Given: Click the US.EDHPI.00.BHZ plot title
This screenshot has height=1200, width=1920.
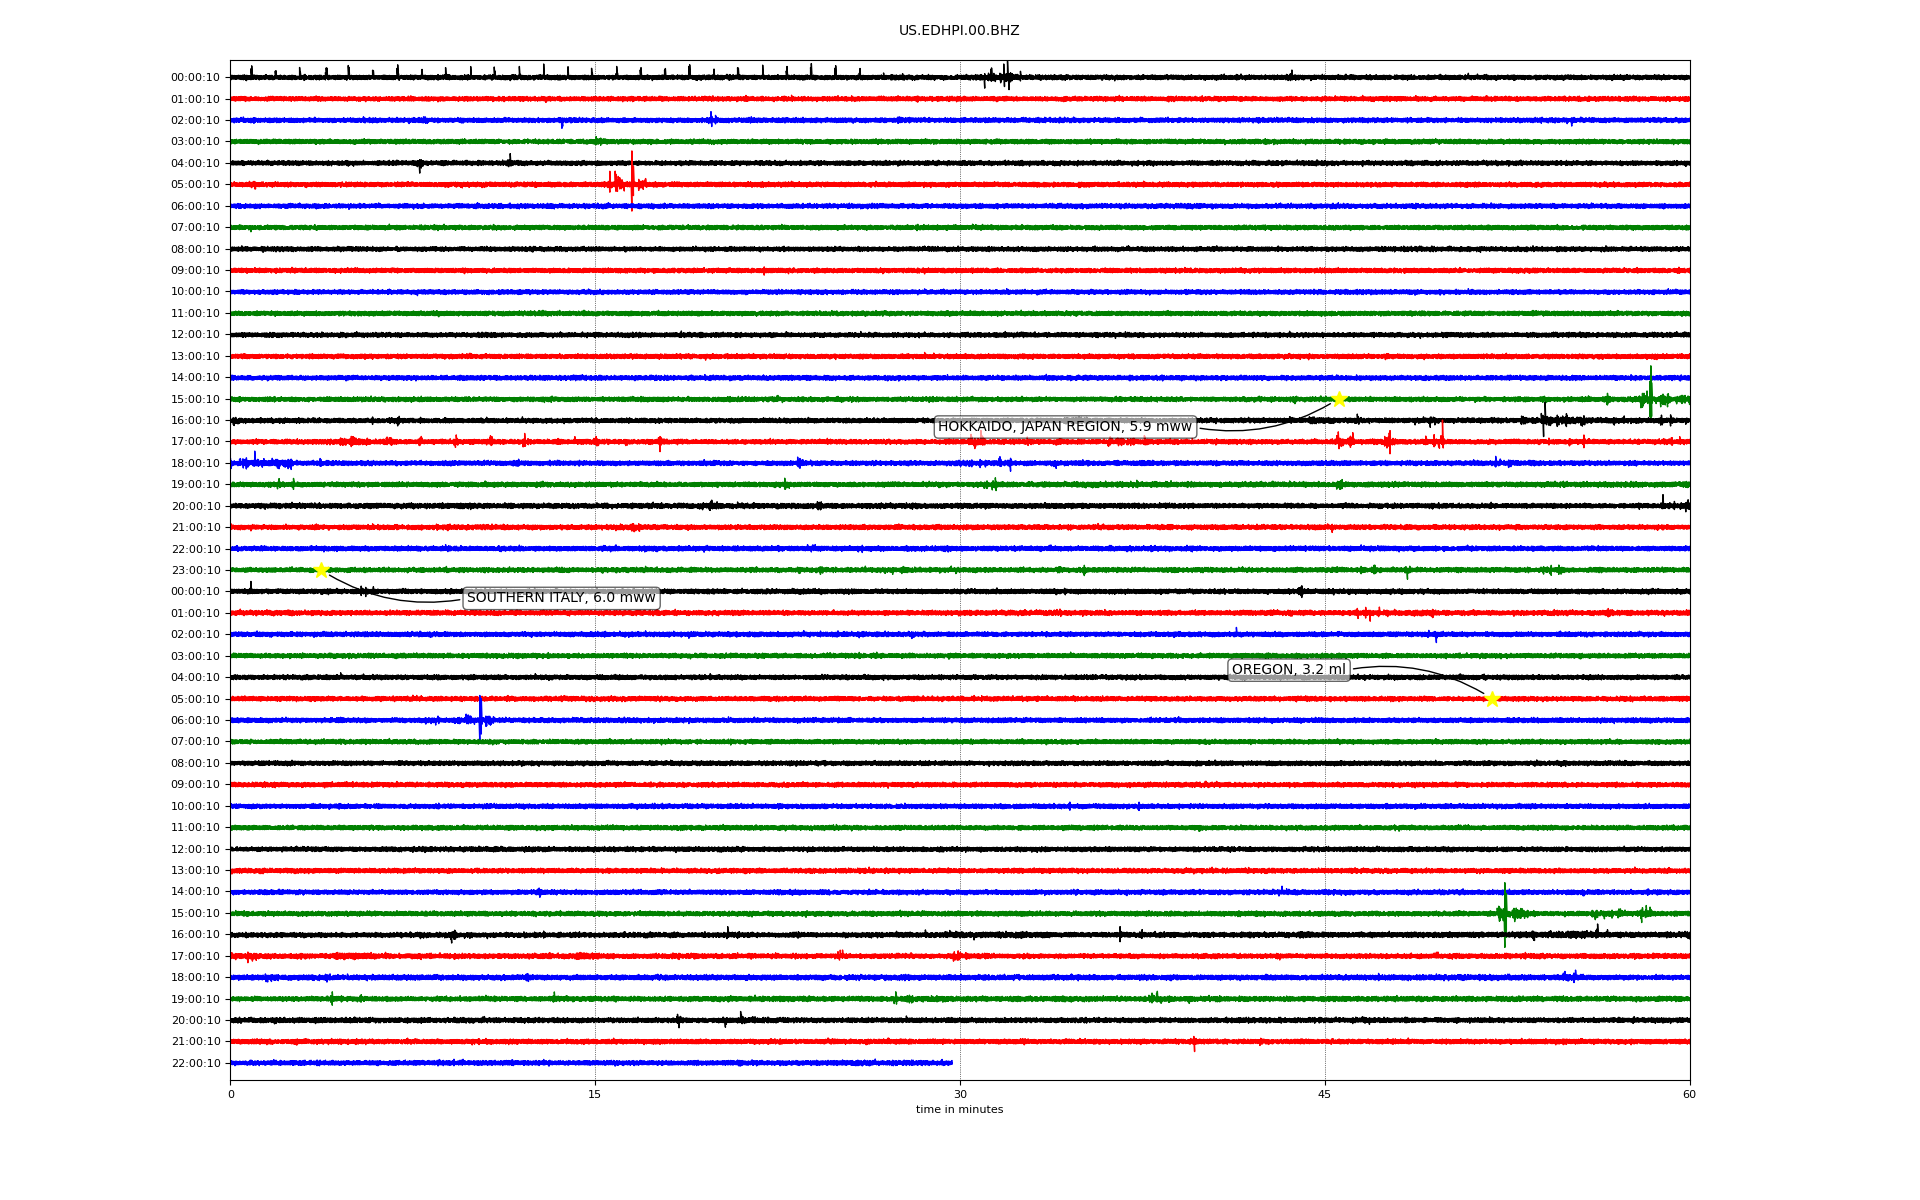Looking at the screenshot, I should point(959,31).
